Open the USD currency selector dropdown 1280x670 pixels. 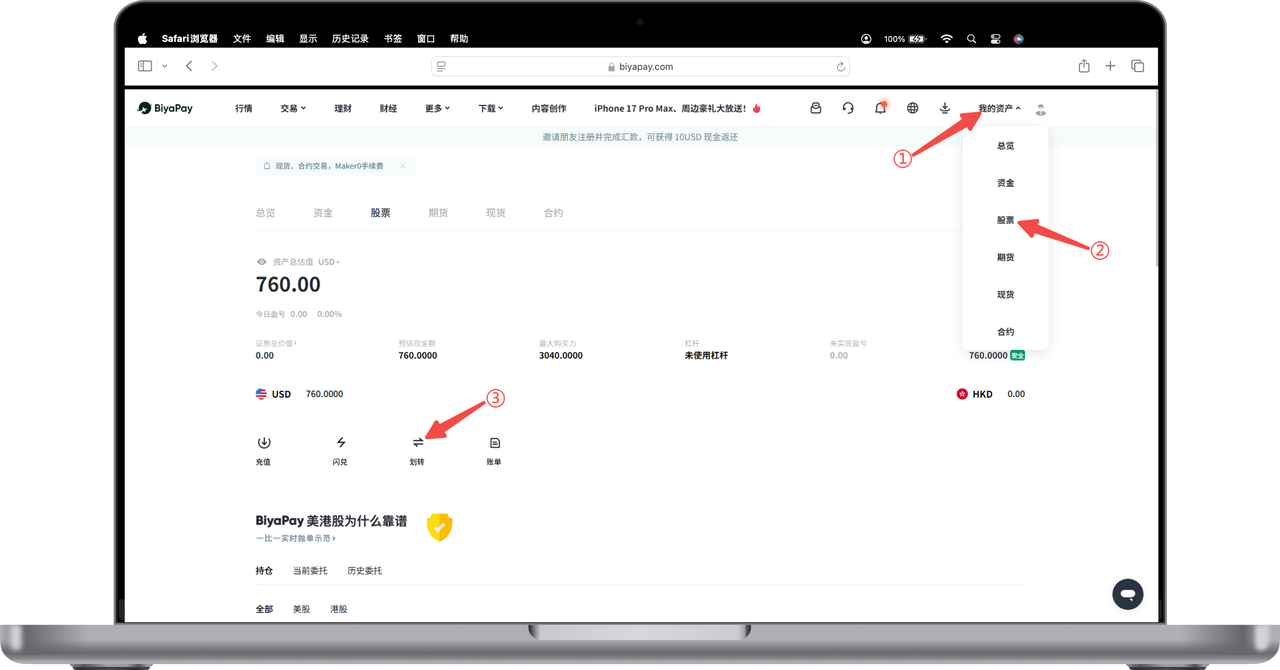pyautogui.click(x=329, y=262)
